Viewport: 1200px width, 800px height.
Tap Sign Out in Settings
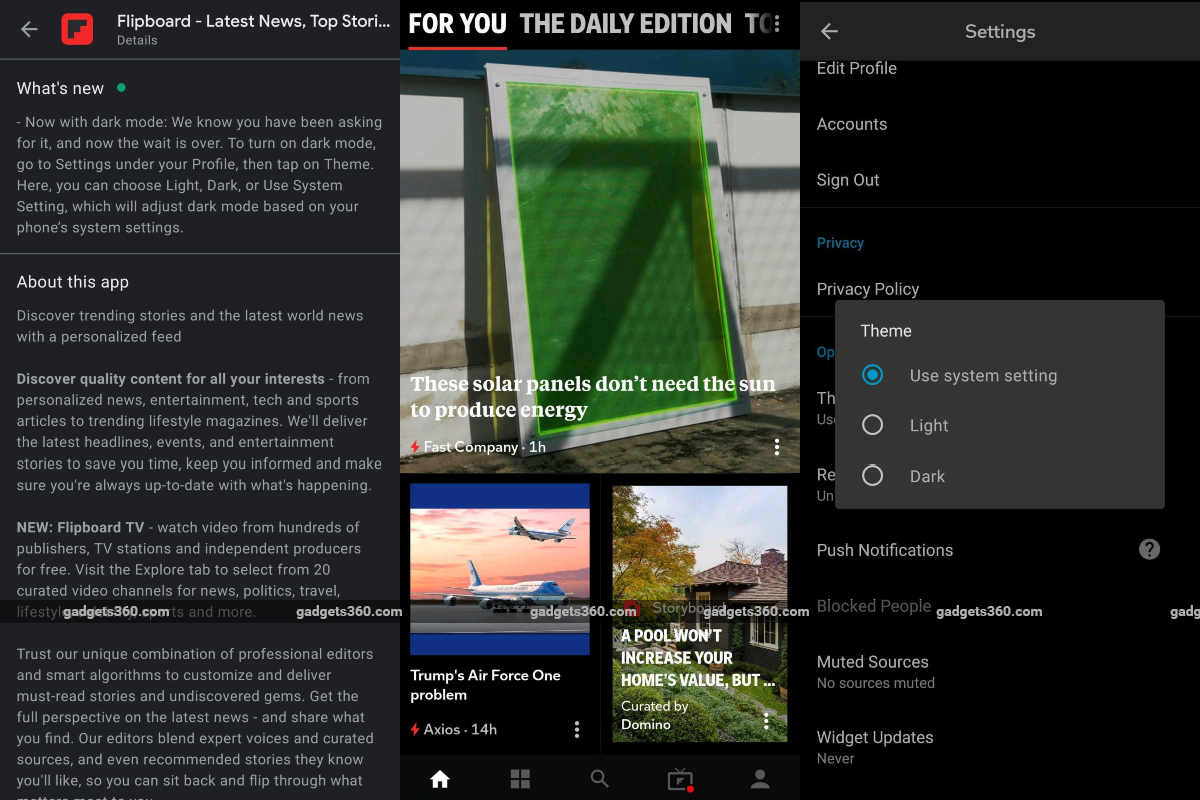[849, 180]
